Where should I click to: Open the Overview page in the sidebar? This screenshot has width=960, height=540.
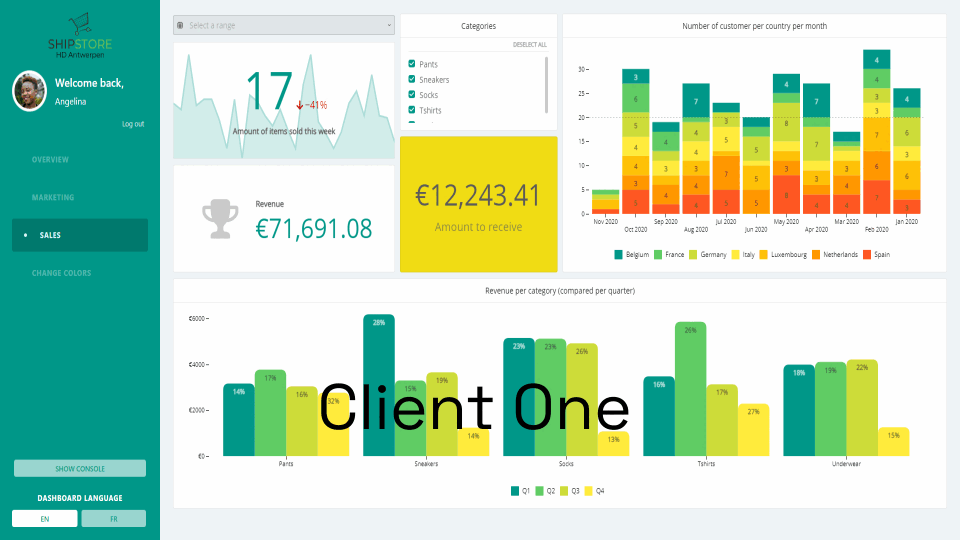pos(50,160)
